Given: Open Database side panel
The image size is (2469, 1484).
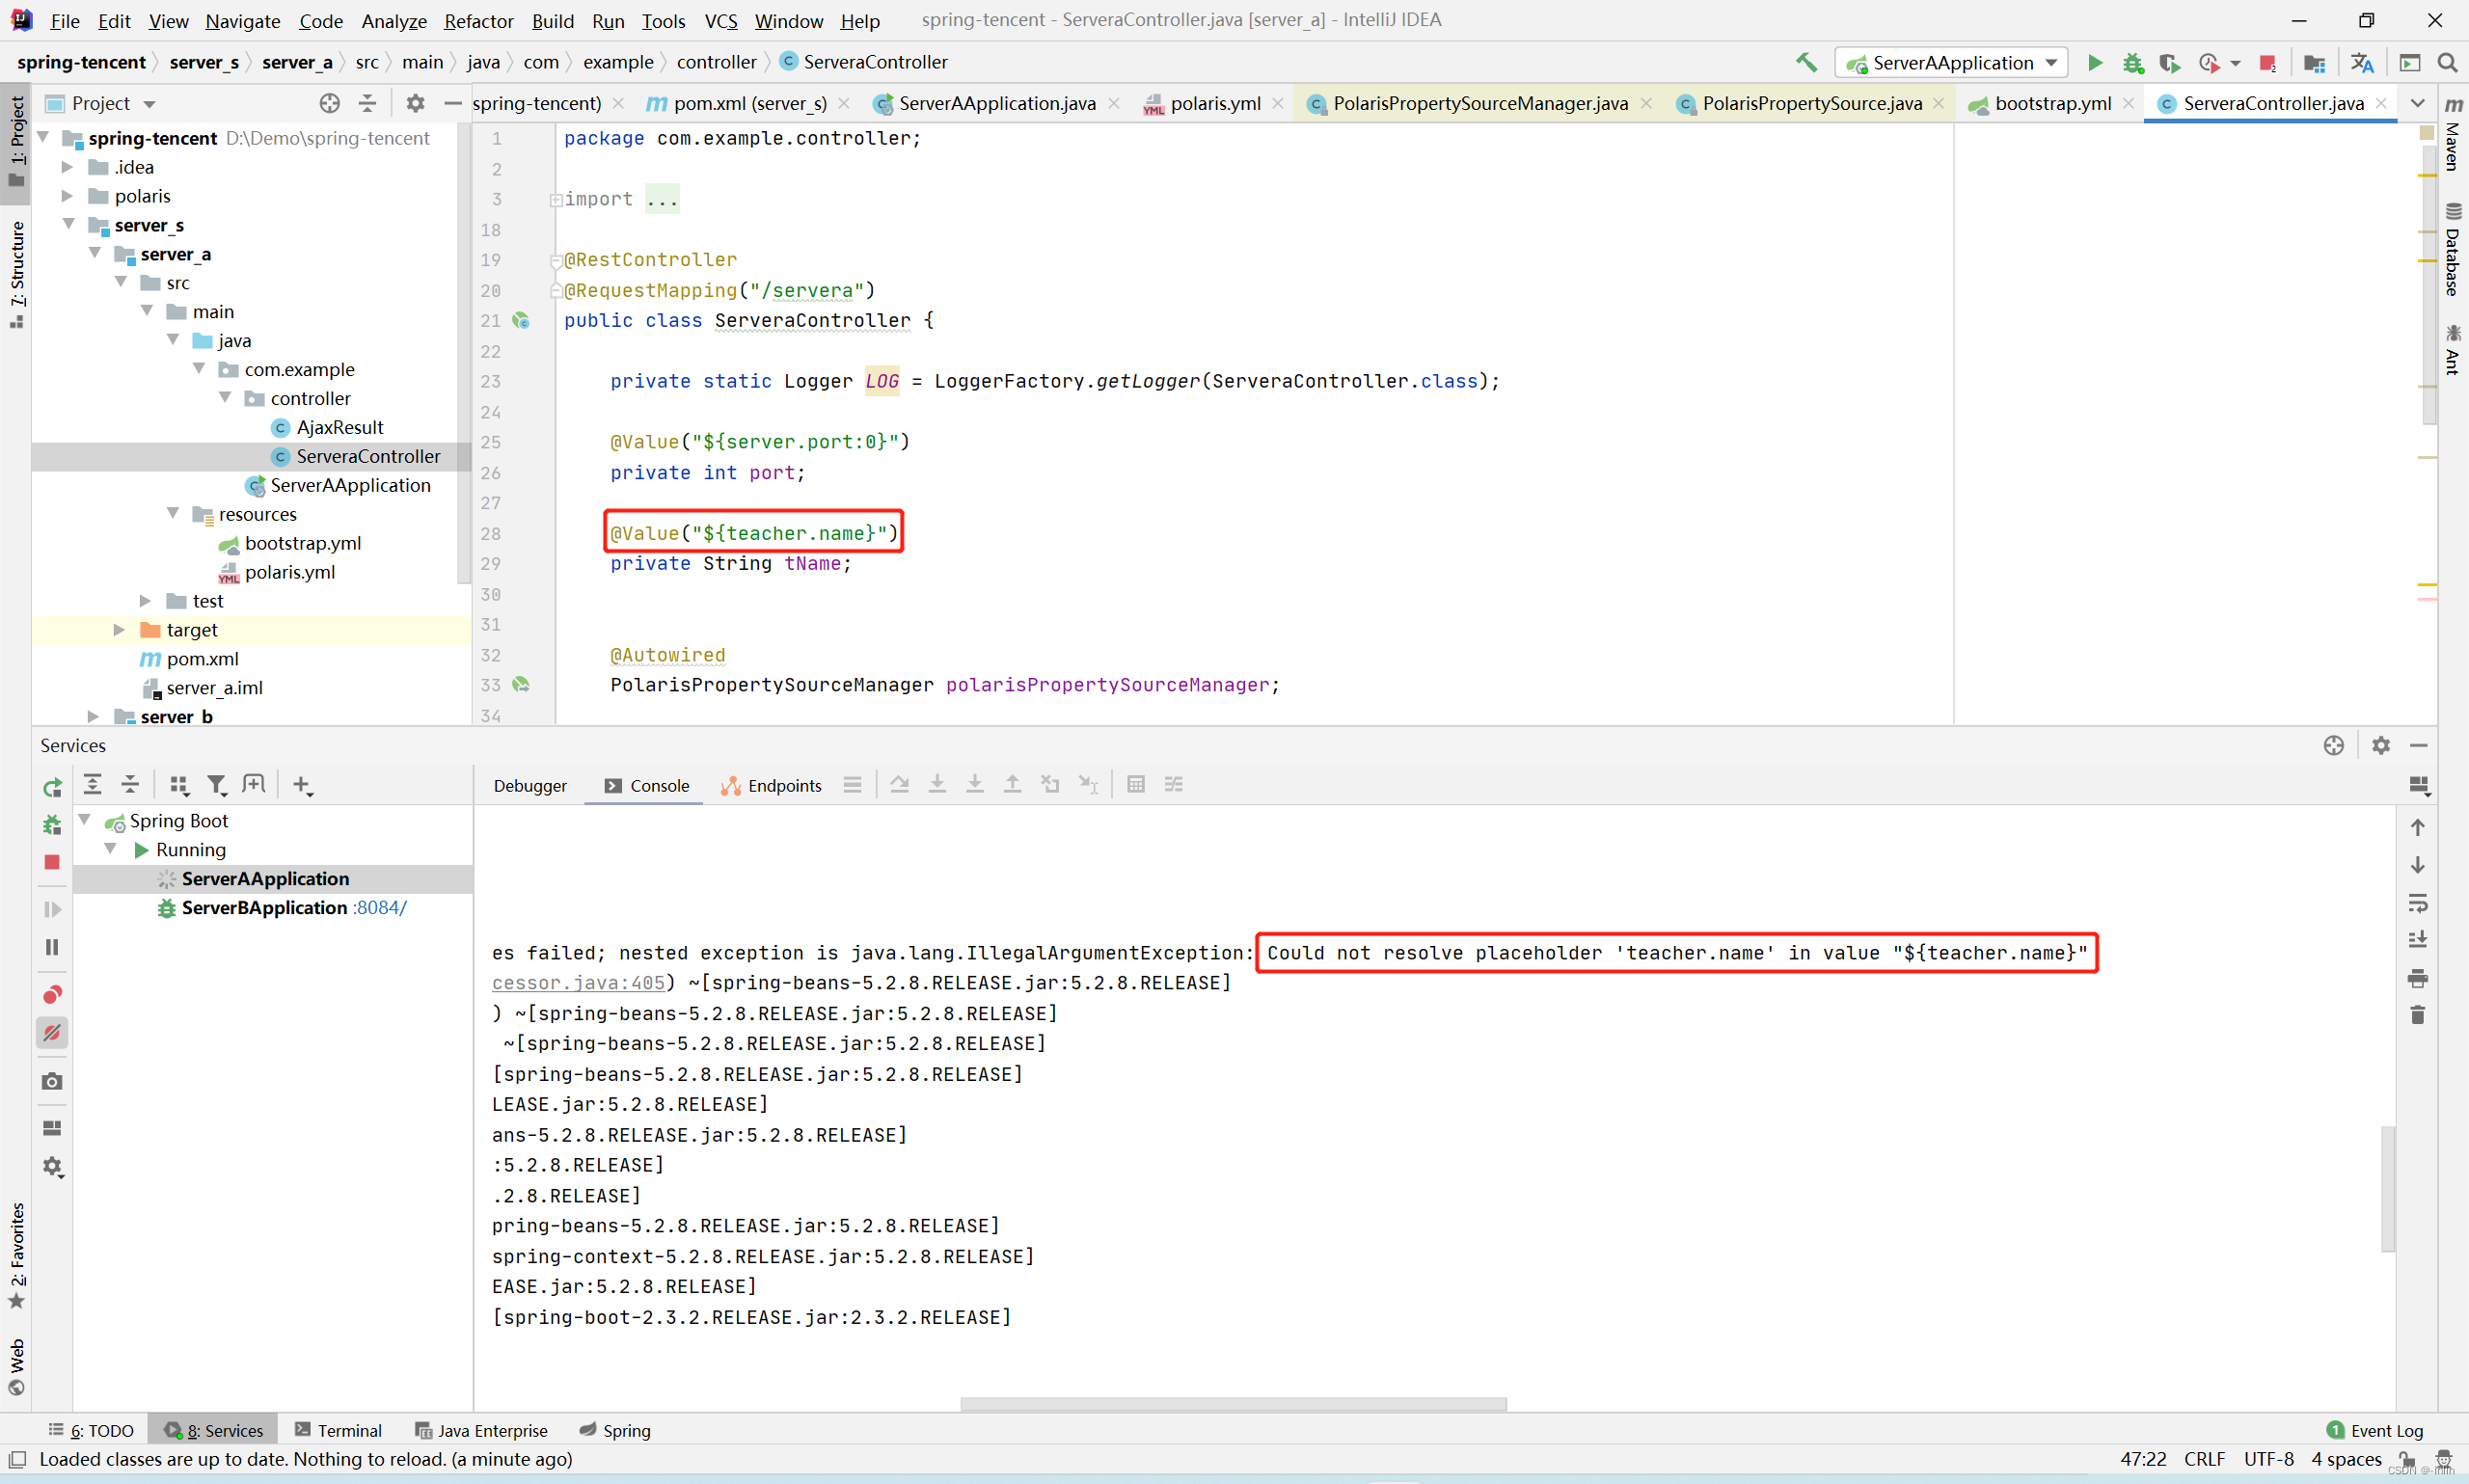Looking at the screenshot, I should tap(2453, 251).
